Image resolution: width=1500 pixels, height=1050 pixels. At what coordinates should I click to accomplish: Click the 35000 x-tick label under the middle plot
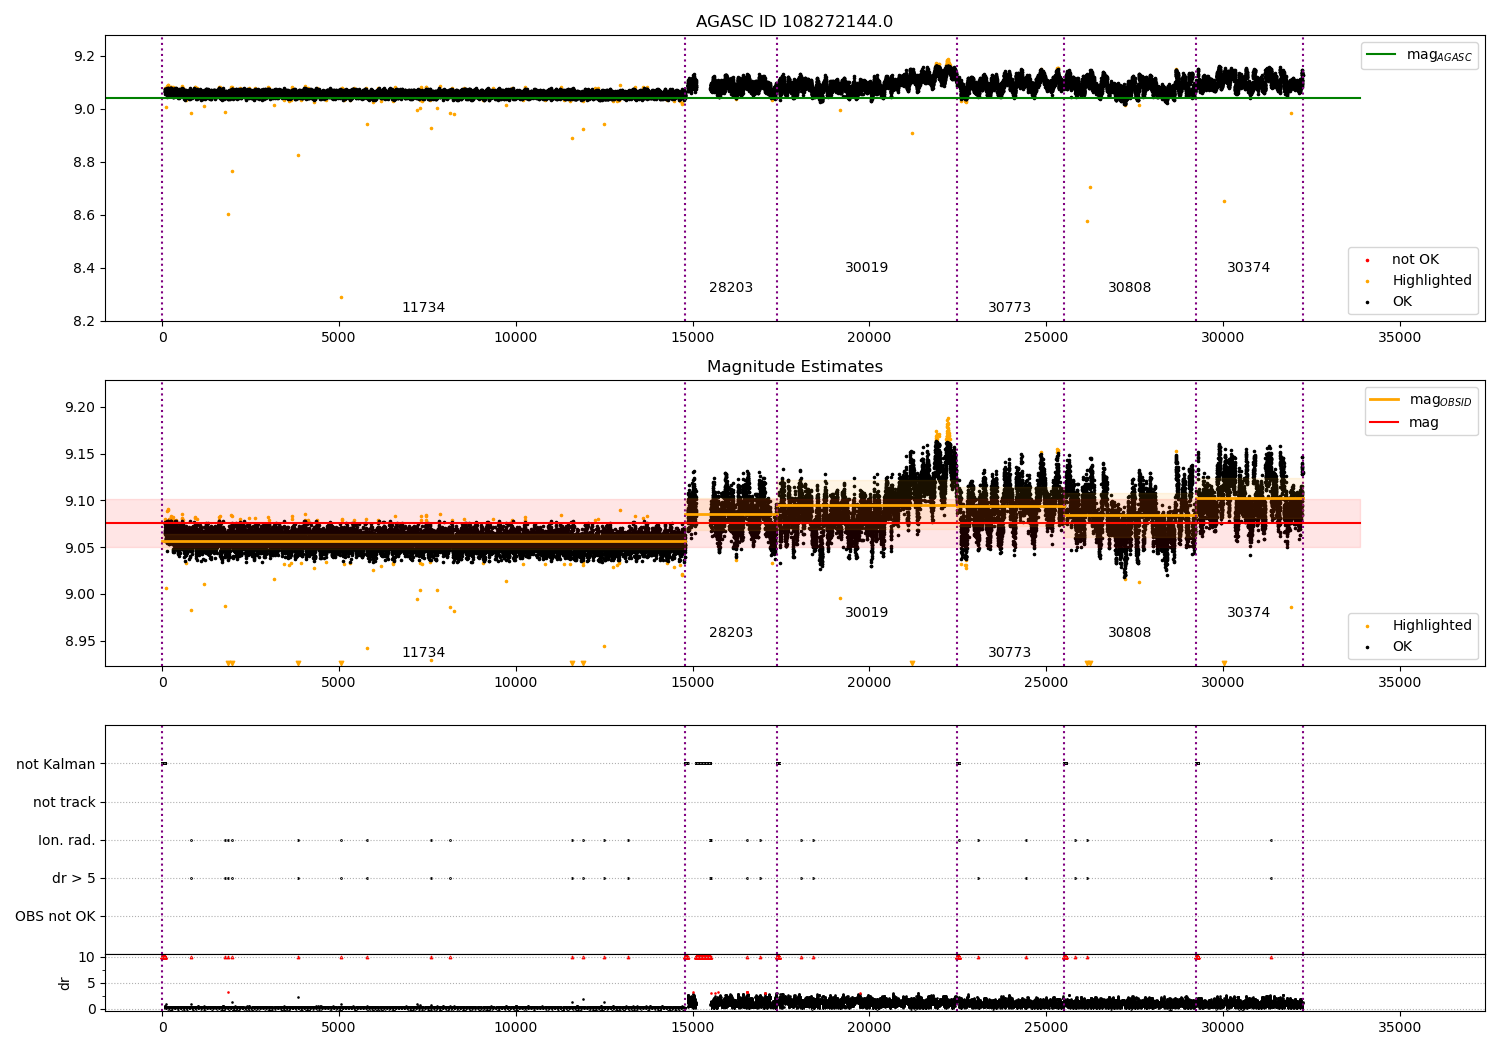[1399, 683]
